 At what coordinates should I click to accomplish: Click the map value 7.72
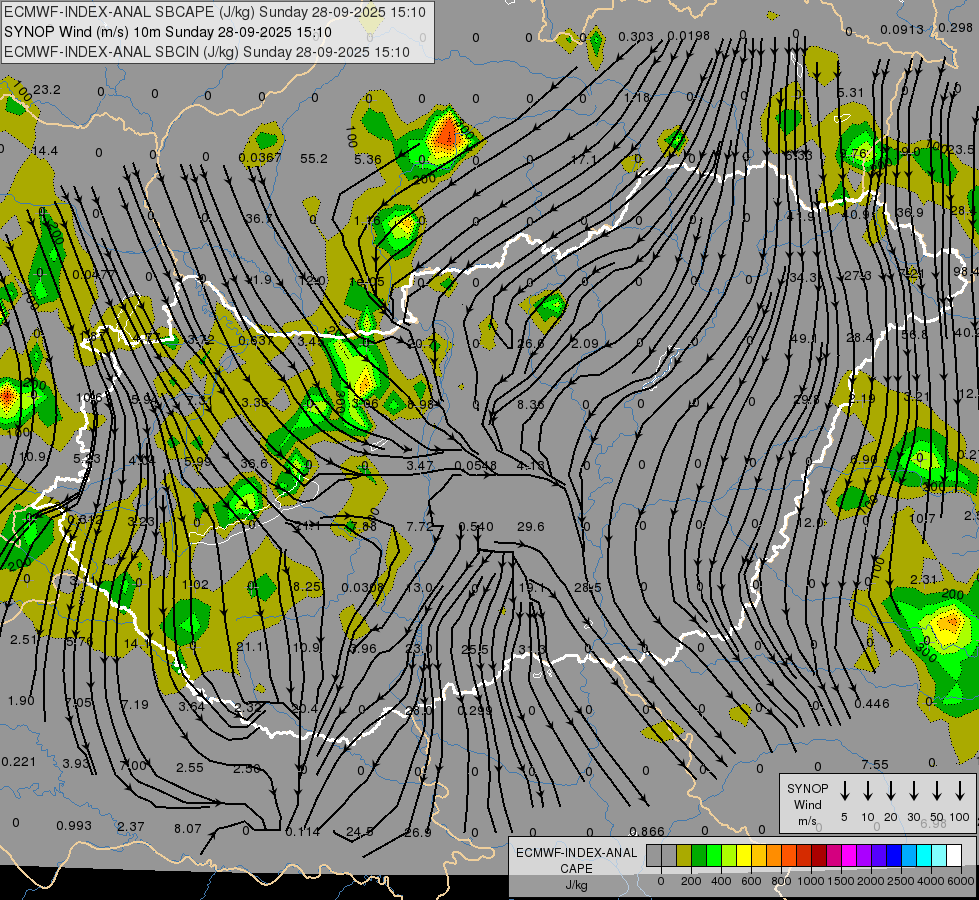click(x=420, y=527)
